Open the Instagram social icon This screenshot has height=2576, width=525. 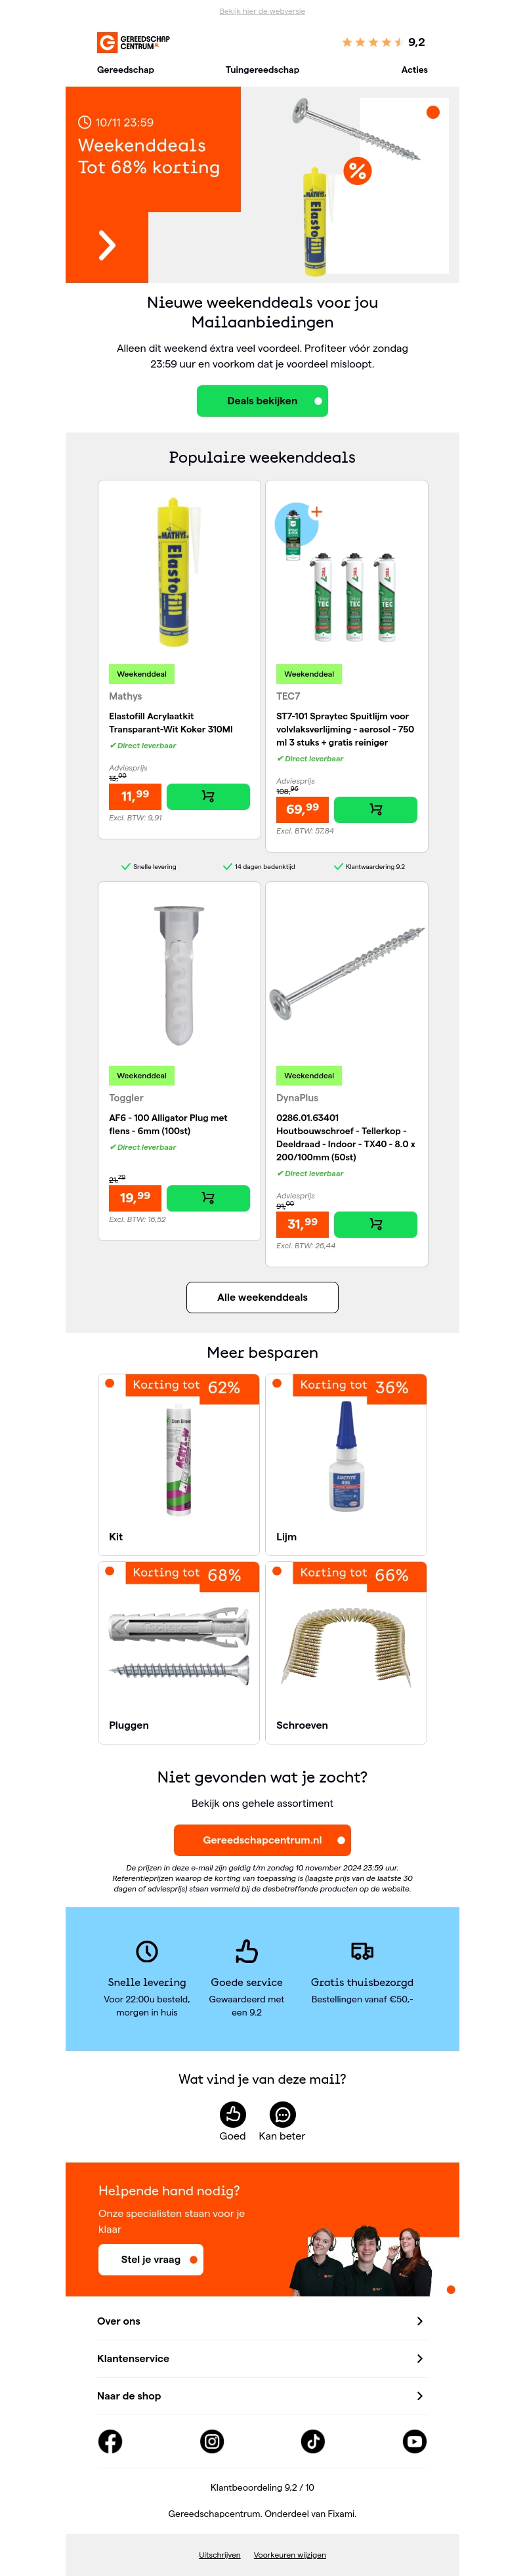click(212, 2441)
